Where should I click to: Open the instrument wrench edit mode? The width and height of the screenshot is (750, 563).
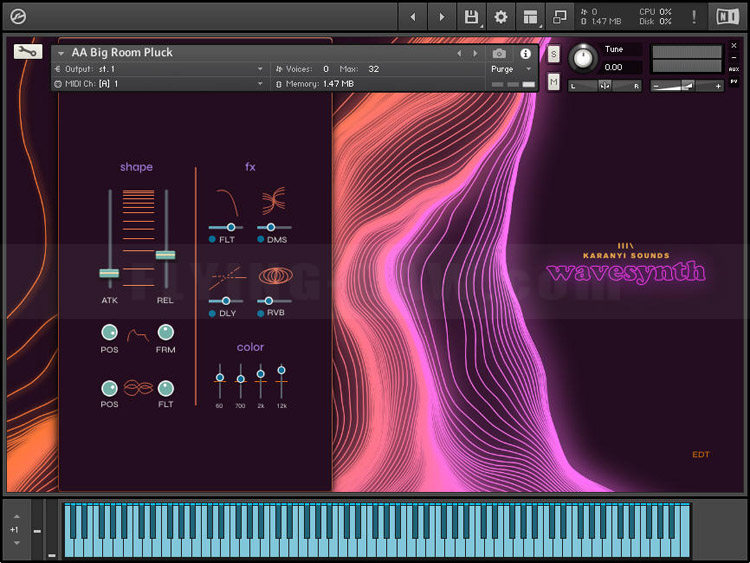coord(28,52)
